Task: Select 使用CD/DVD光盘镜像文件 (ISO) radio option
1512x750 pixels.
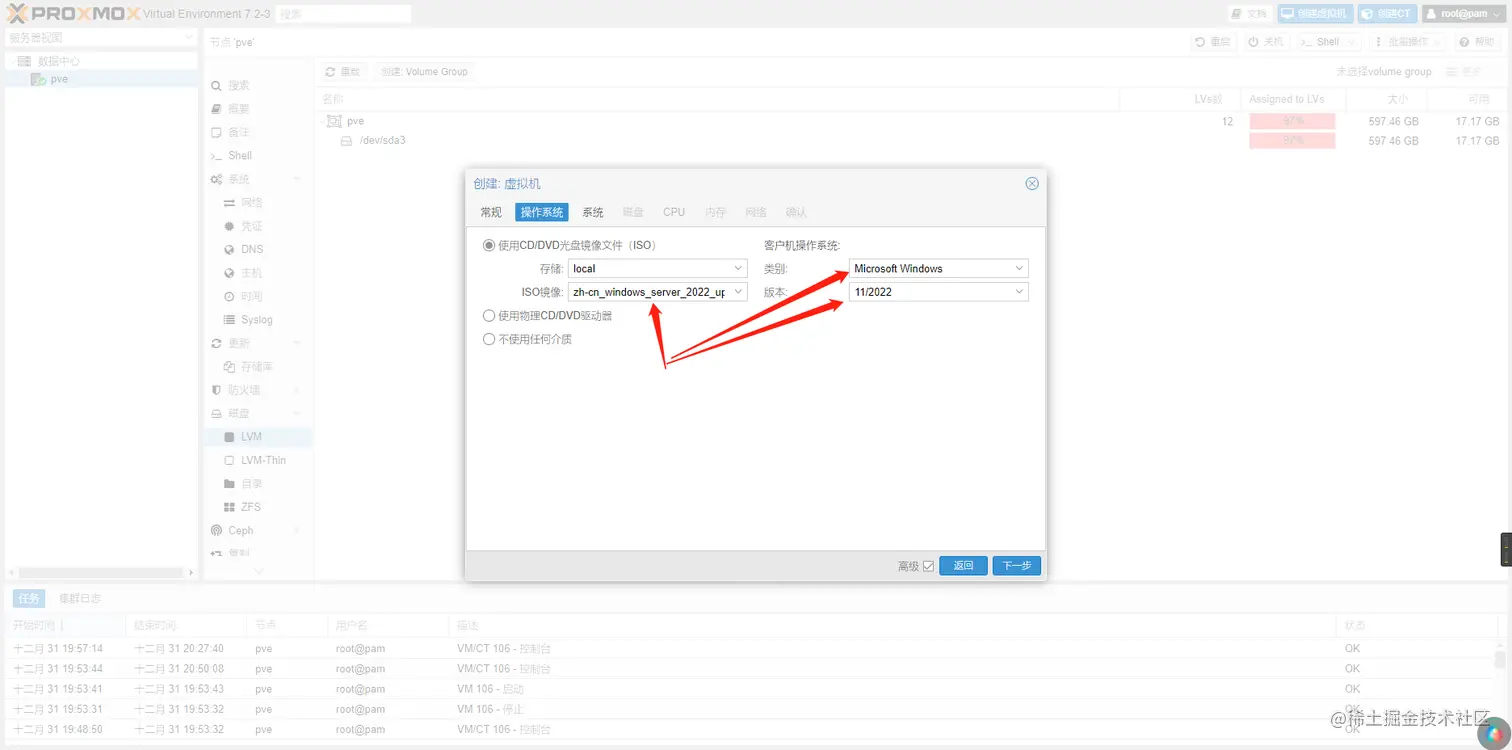Action: point(489,245)
